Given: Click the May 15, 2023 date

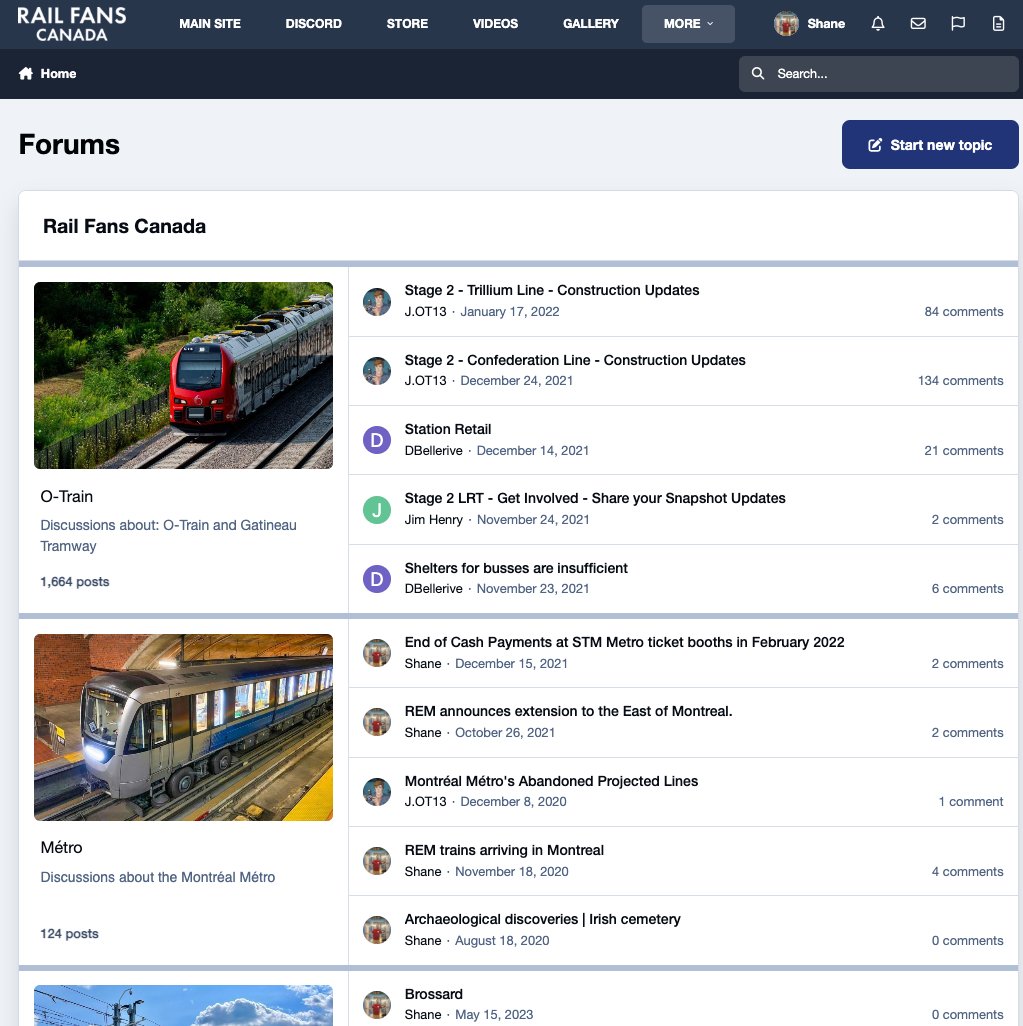Looking at the screenshot, I should click(494, 1015).
